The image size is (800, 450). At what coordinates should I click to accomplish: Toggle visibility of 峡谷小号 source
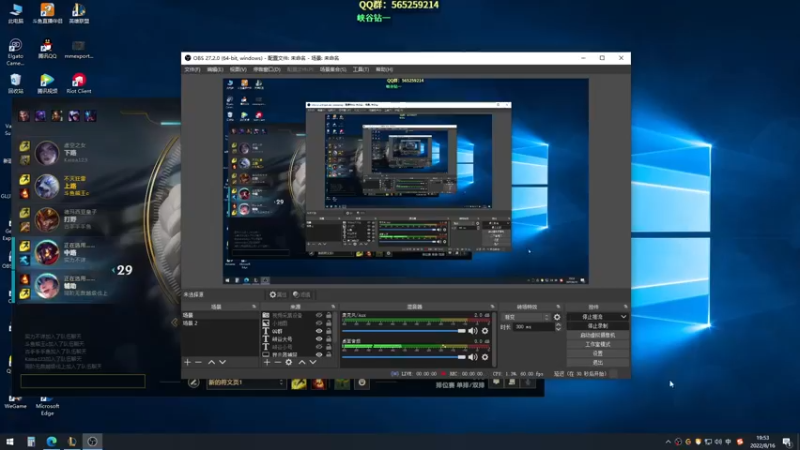(x=319, y=346)
